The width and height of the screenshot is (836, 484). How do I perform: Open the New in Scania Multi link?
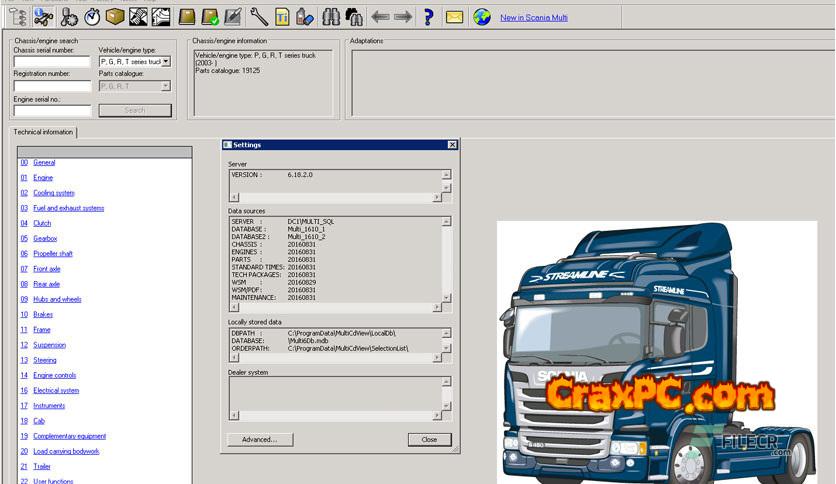click(x=534, y=18)
